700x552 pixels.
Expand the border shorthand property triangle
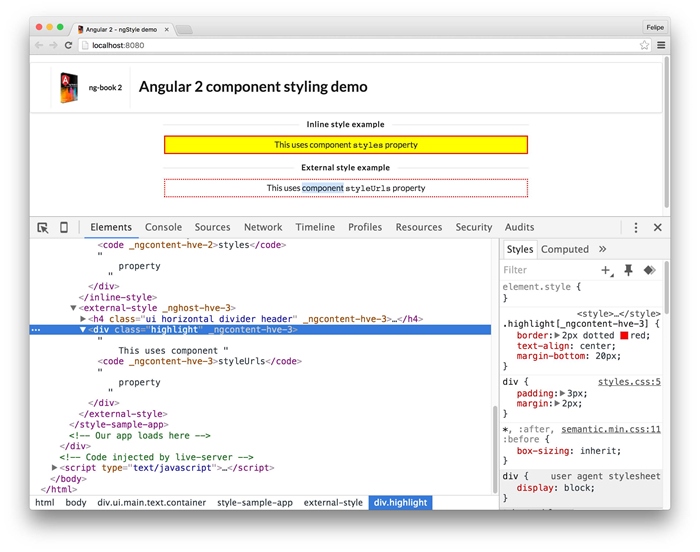[556, 335]
